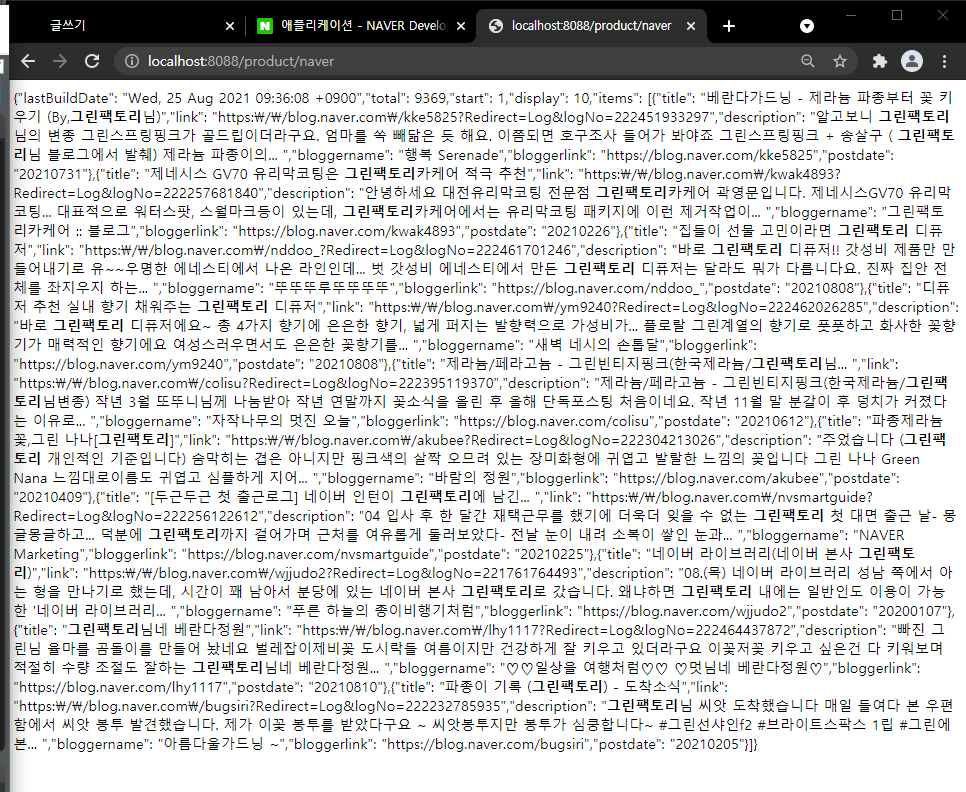The height and width of the screenshot is (792, 966).
Task: Close the localhost:8088 tab
Action: point(691,26)
